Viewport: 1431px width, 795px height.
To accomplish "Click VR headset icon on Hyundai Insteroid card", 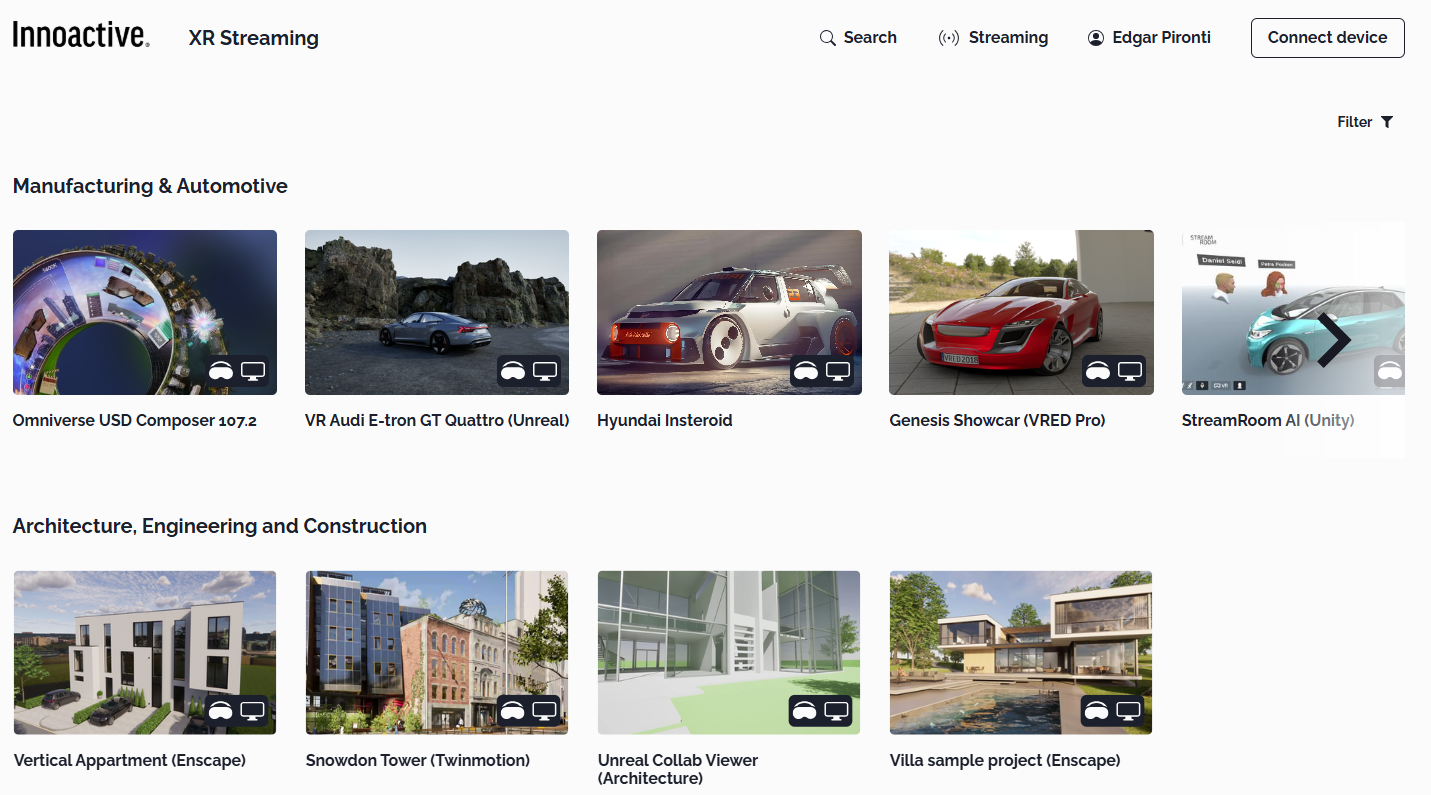I will (805, 371).
